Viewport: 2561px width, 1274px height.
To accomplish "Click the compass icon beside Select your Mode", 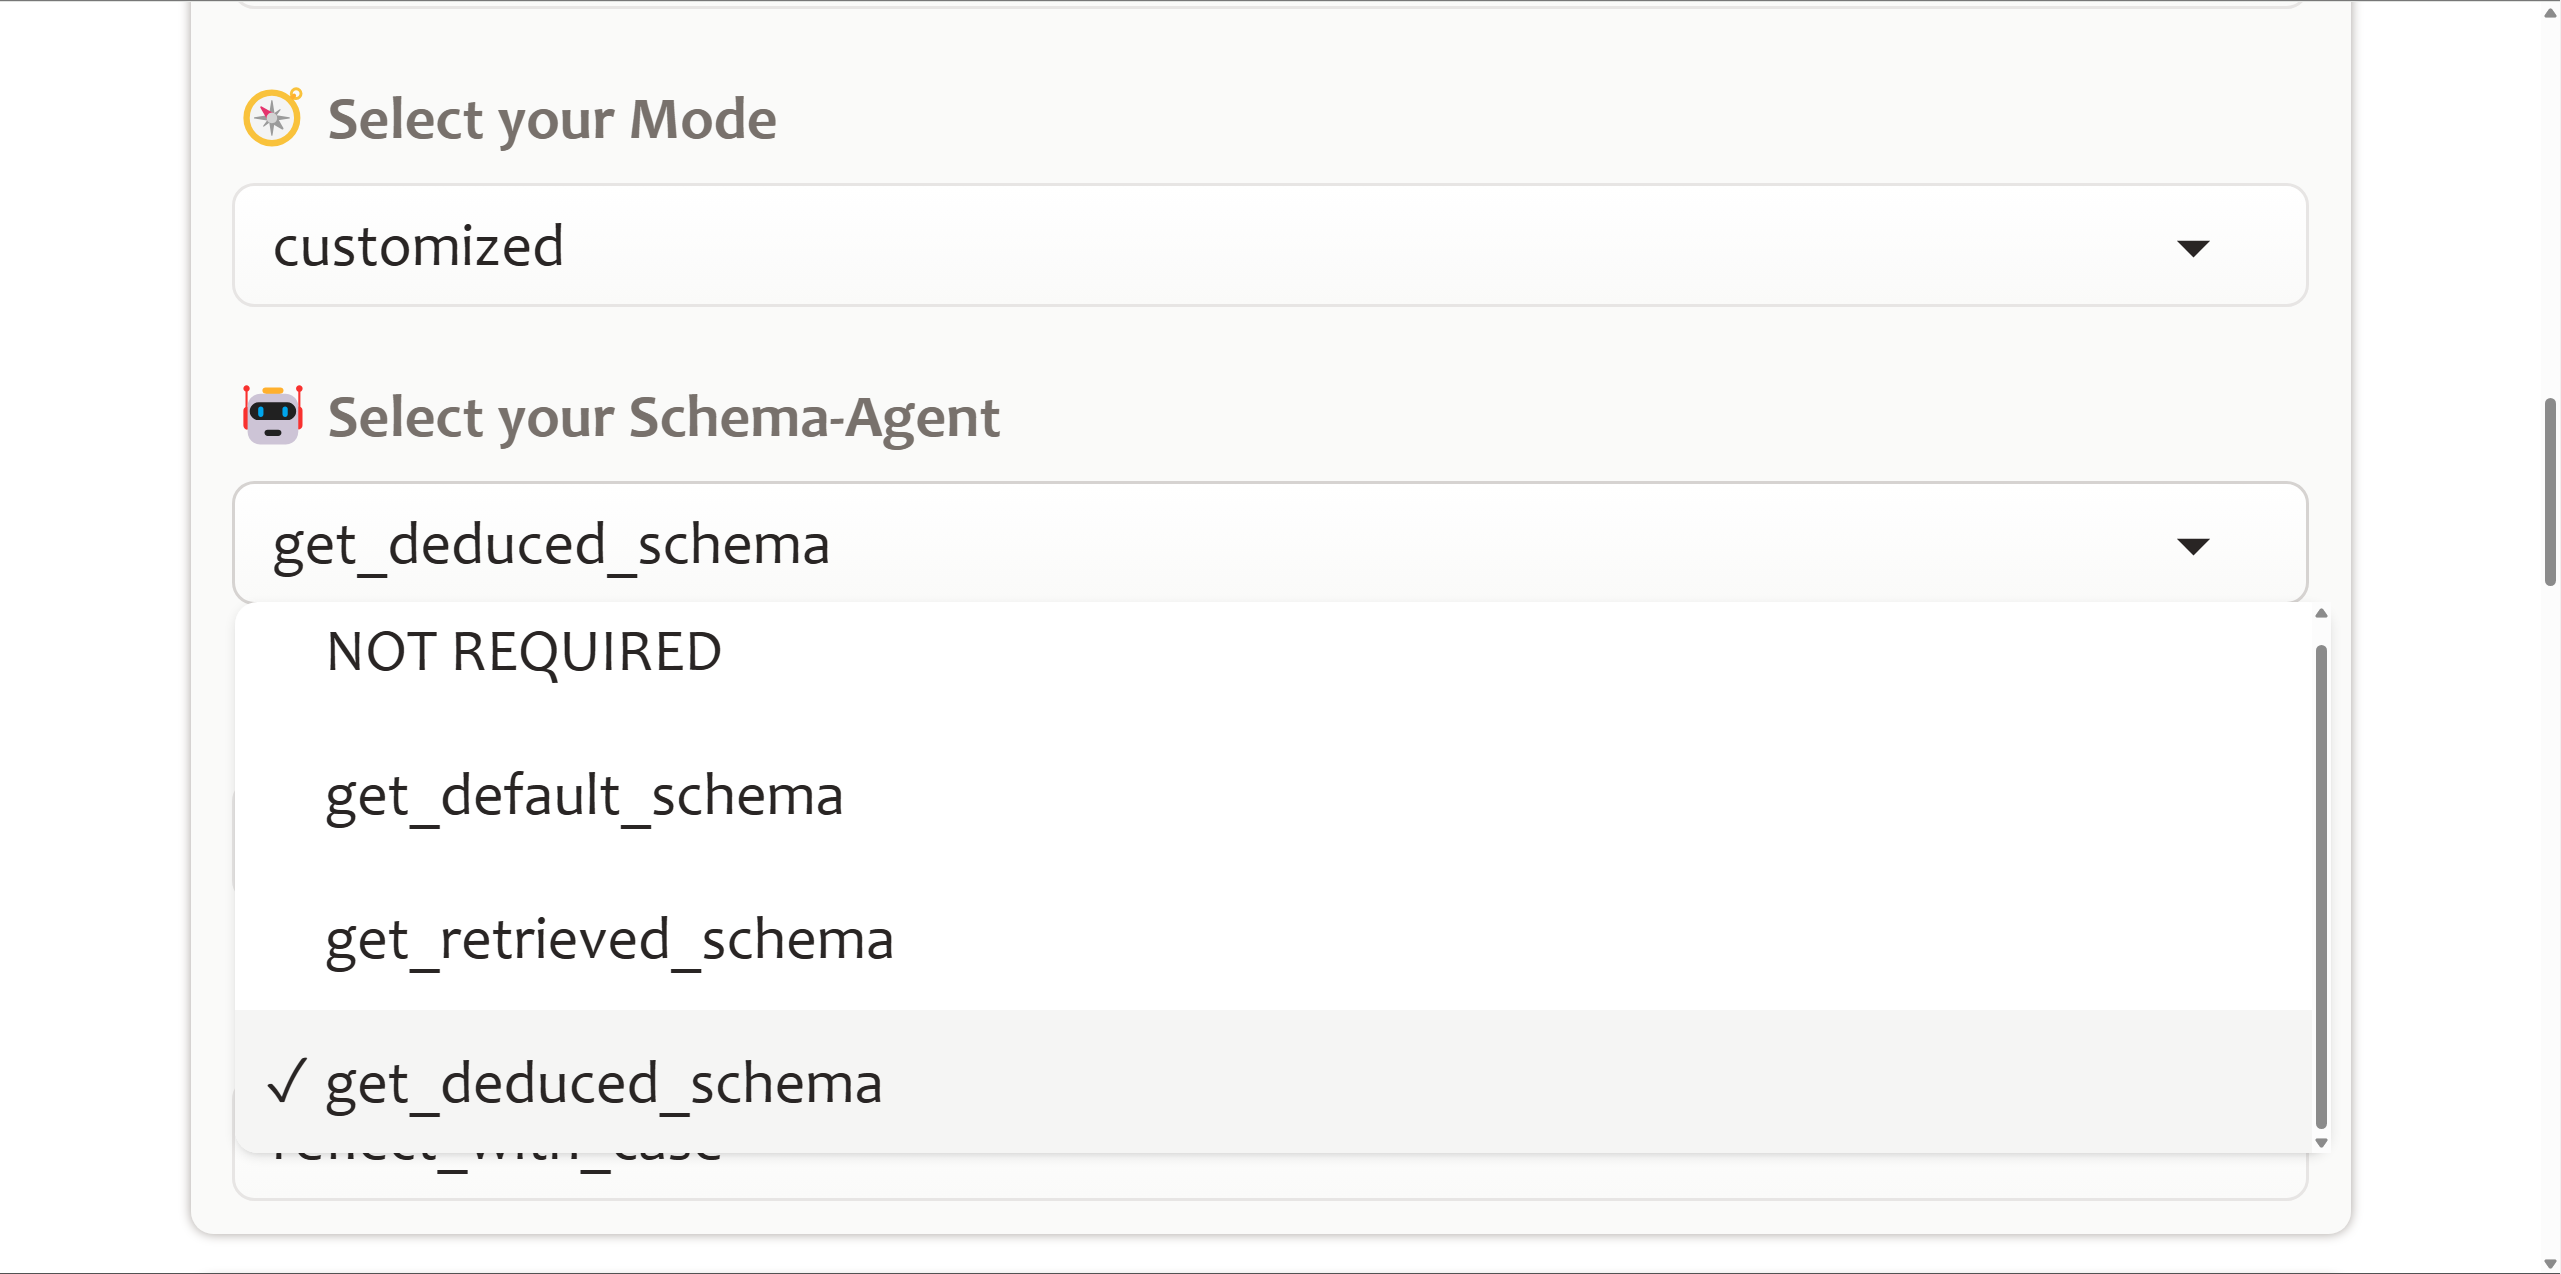I will click(273, 118).
